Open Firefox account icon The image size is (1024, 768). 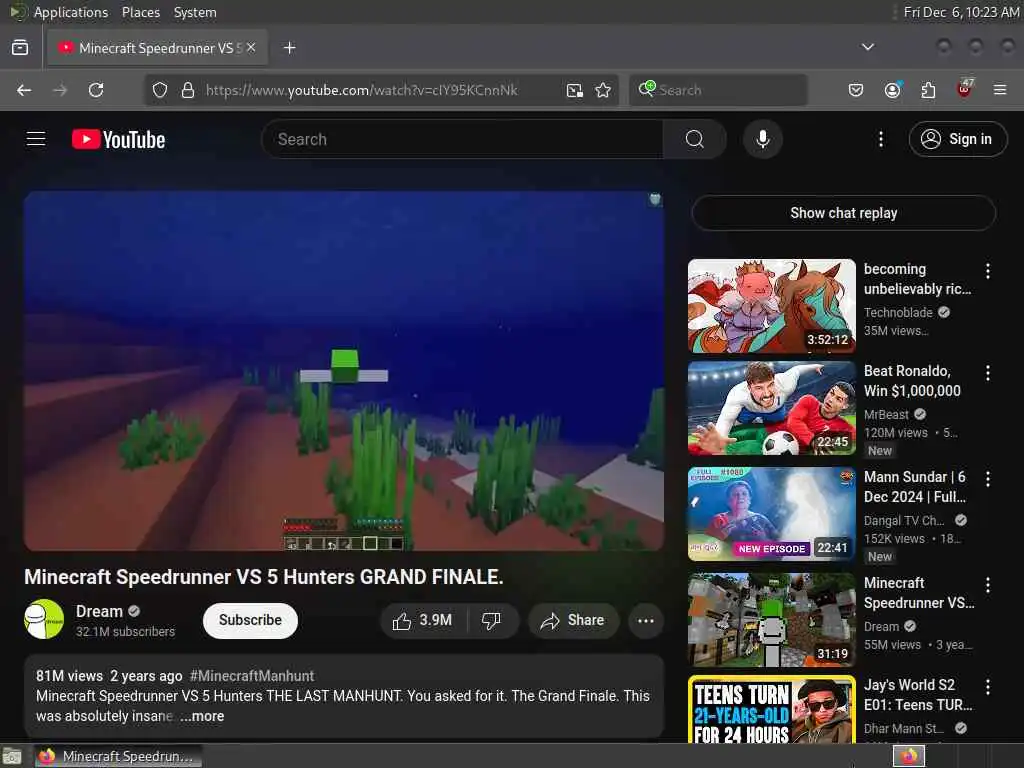[x=892, y=90]
